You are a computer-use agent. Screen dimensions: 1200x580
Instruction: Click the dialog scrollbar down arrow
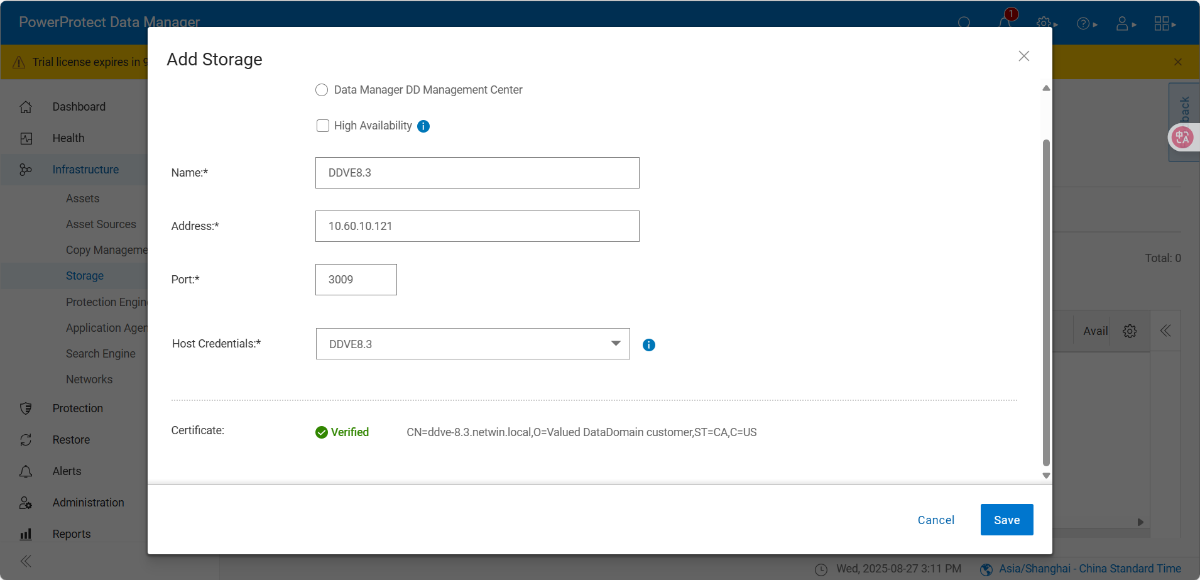1046,475
